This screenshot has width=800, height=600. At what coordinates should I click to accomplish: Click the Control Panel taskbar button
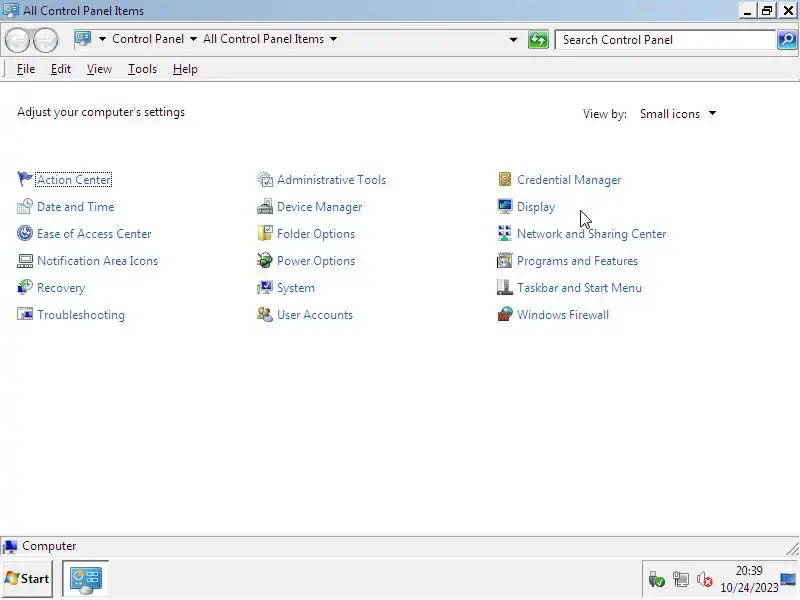click(86, 579)
